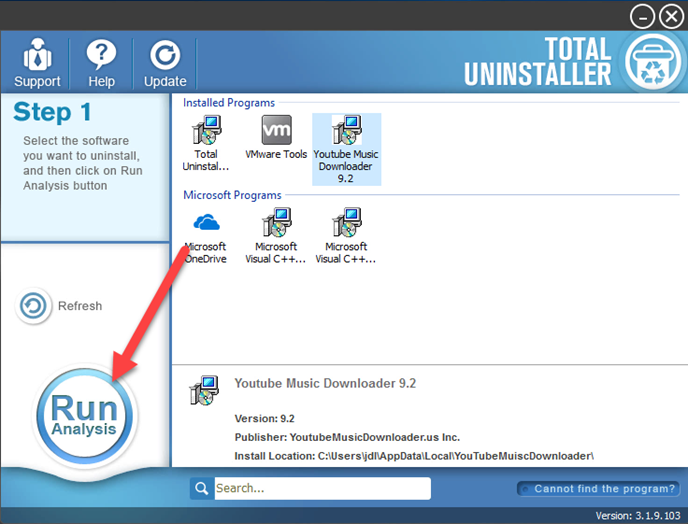Select the first Microsoft Visual C++ entry
688x524 pixels.
pyautogui.click(x=276, y=236)
